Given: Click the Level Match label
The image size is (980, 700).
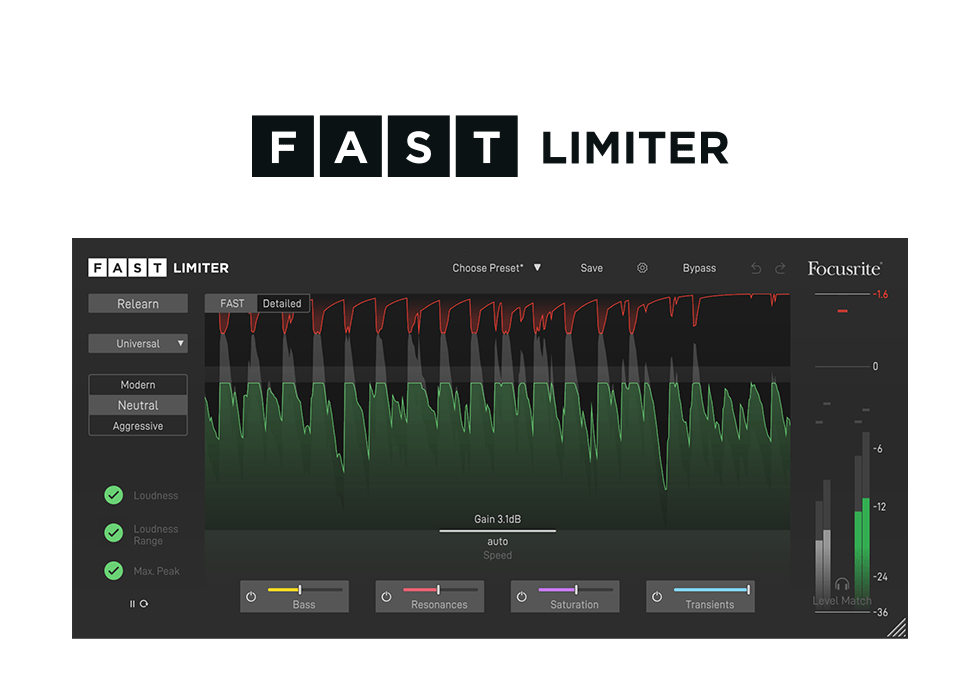Looking at the screenshot, I should click(x=842, y=601).
